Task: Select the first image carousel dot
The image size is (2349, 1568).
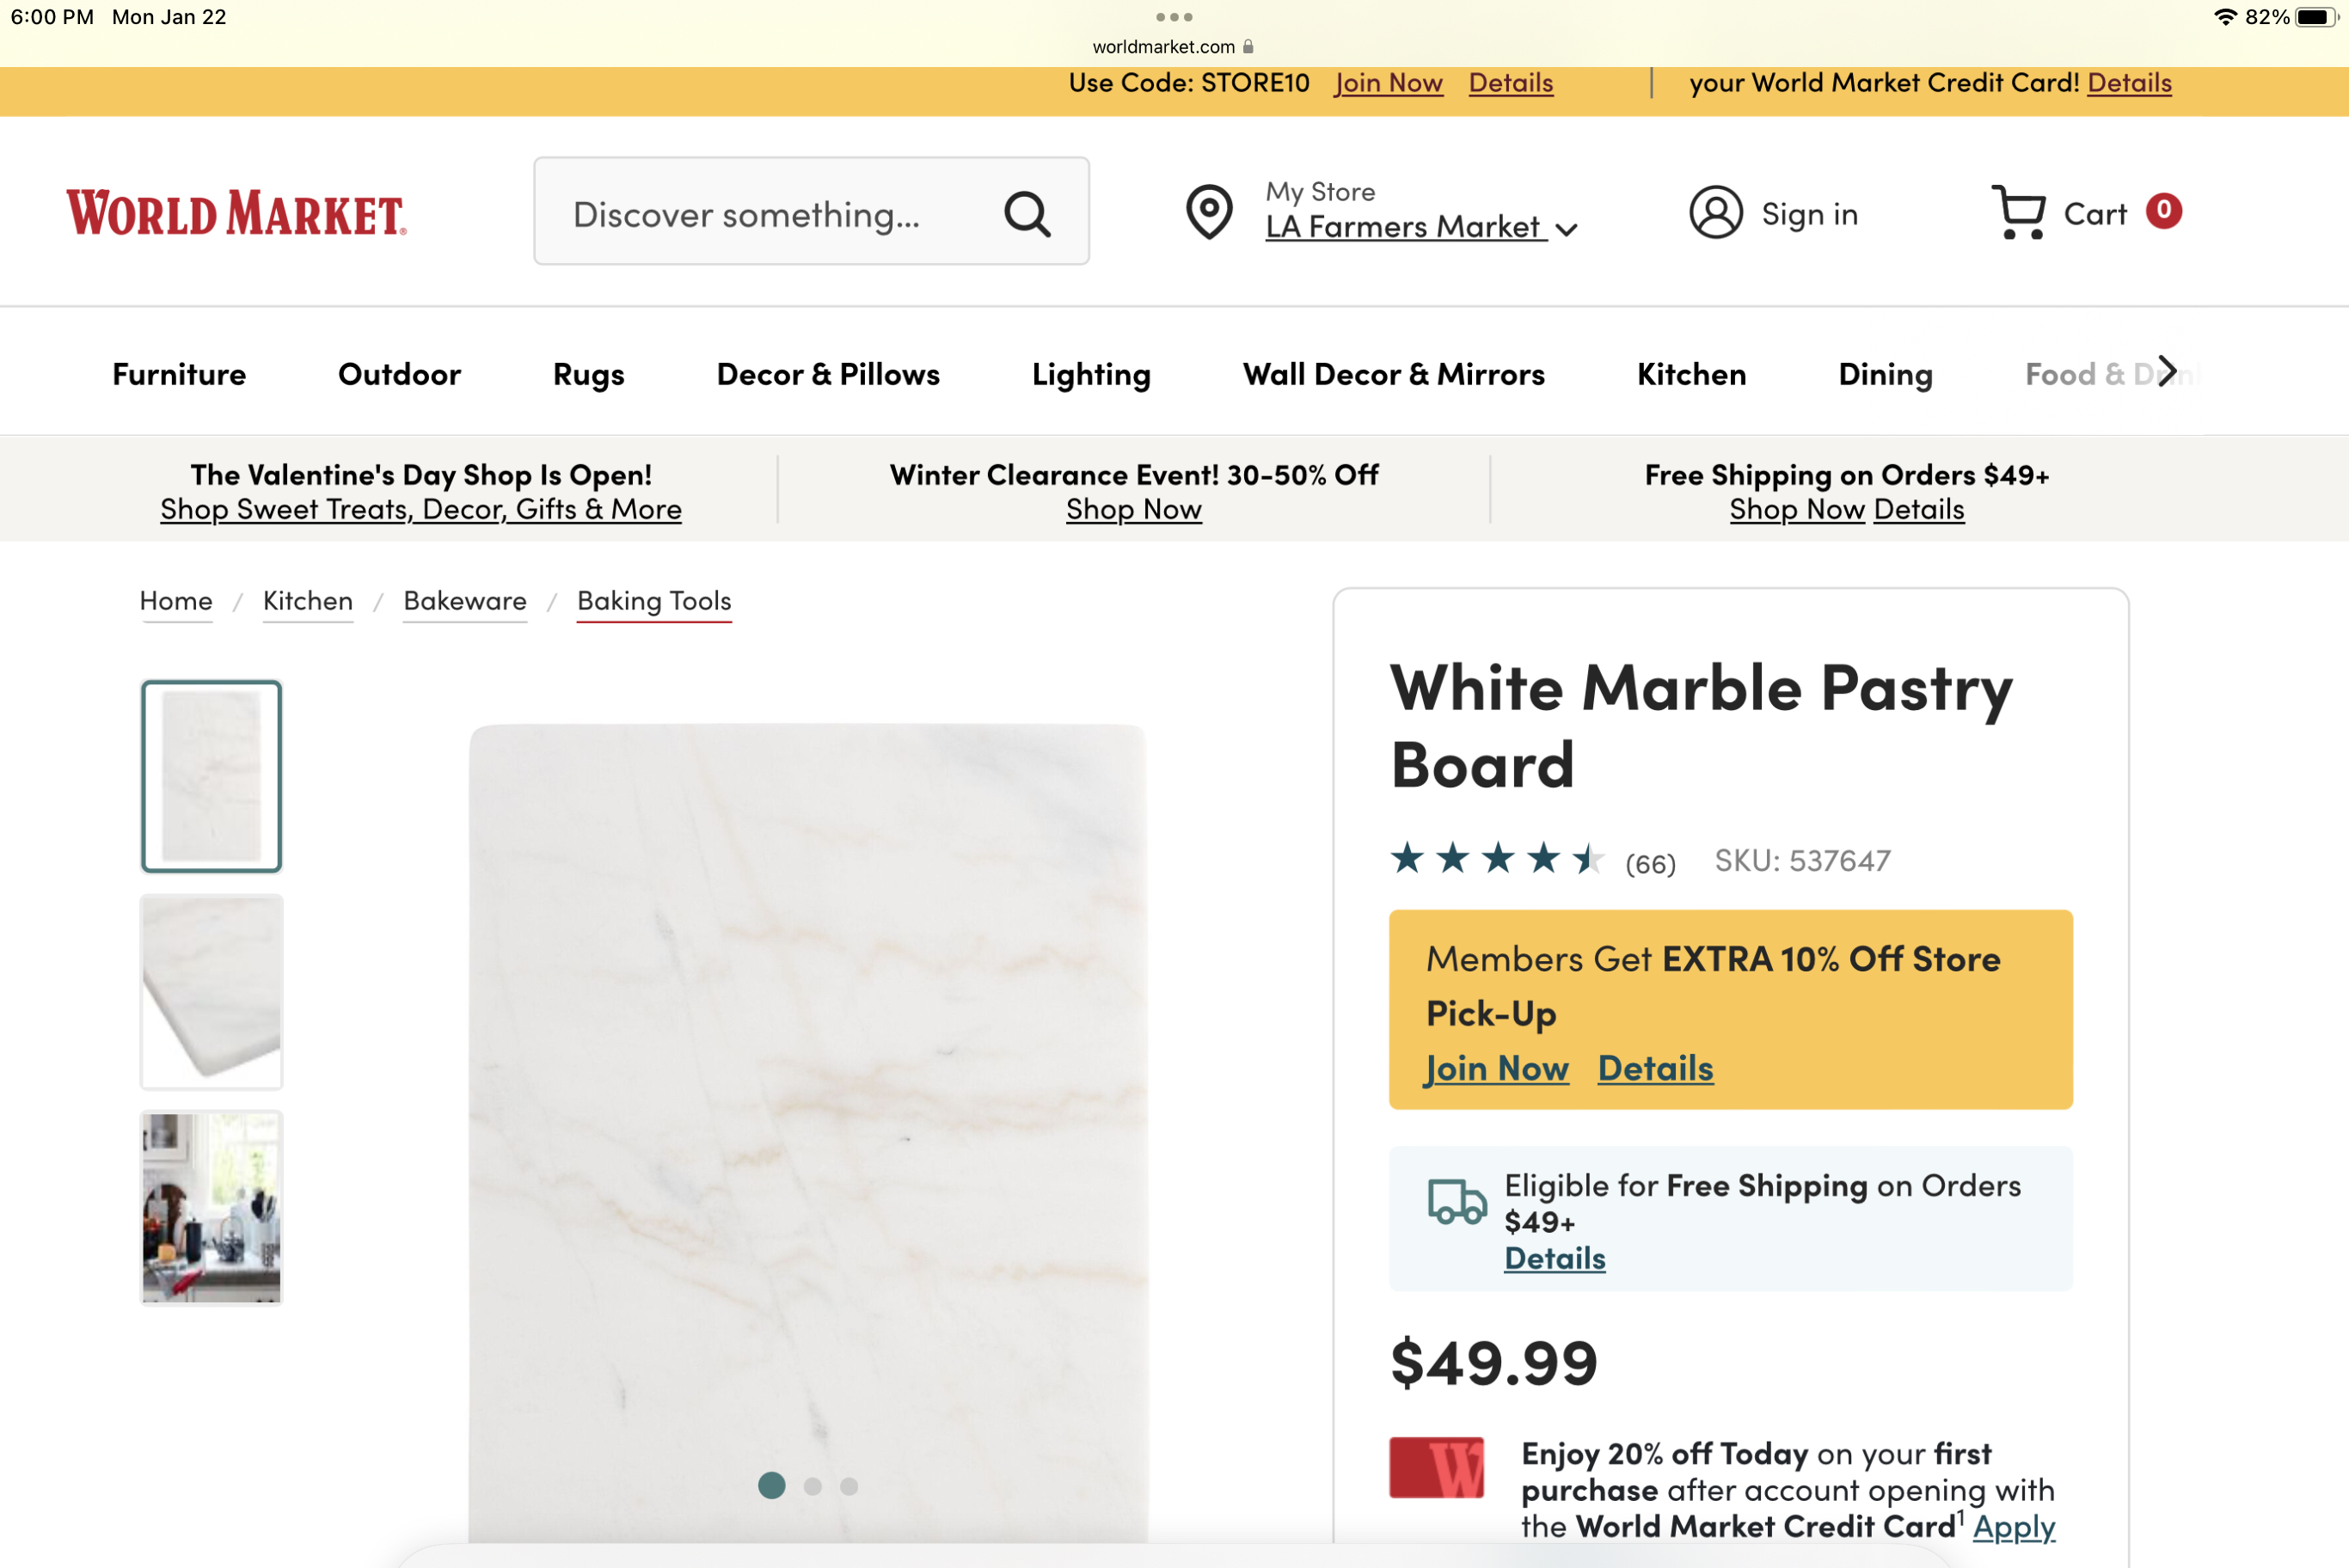Action: click(771, 1486)
